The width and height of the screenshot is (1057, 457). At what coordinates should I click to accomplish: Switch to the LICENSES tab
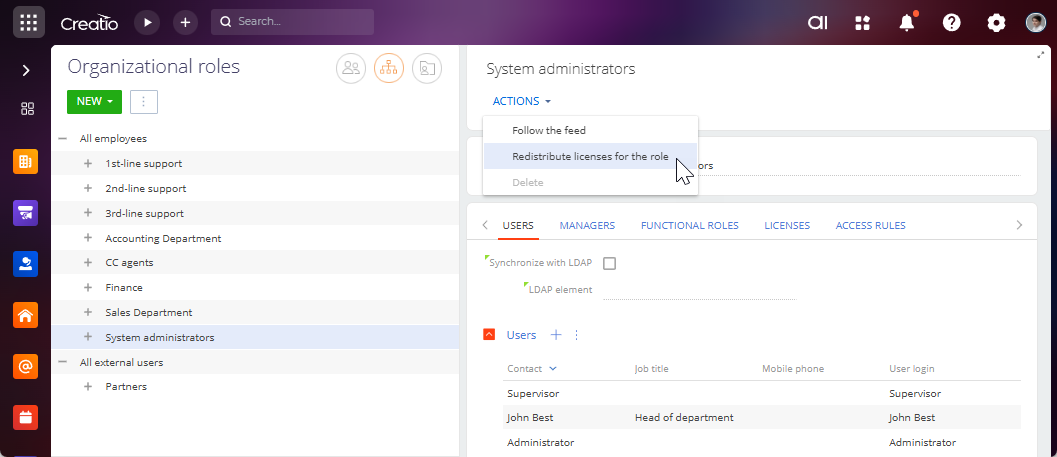pos(786,225)
